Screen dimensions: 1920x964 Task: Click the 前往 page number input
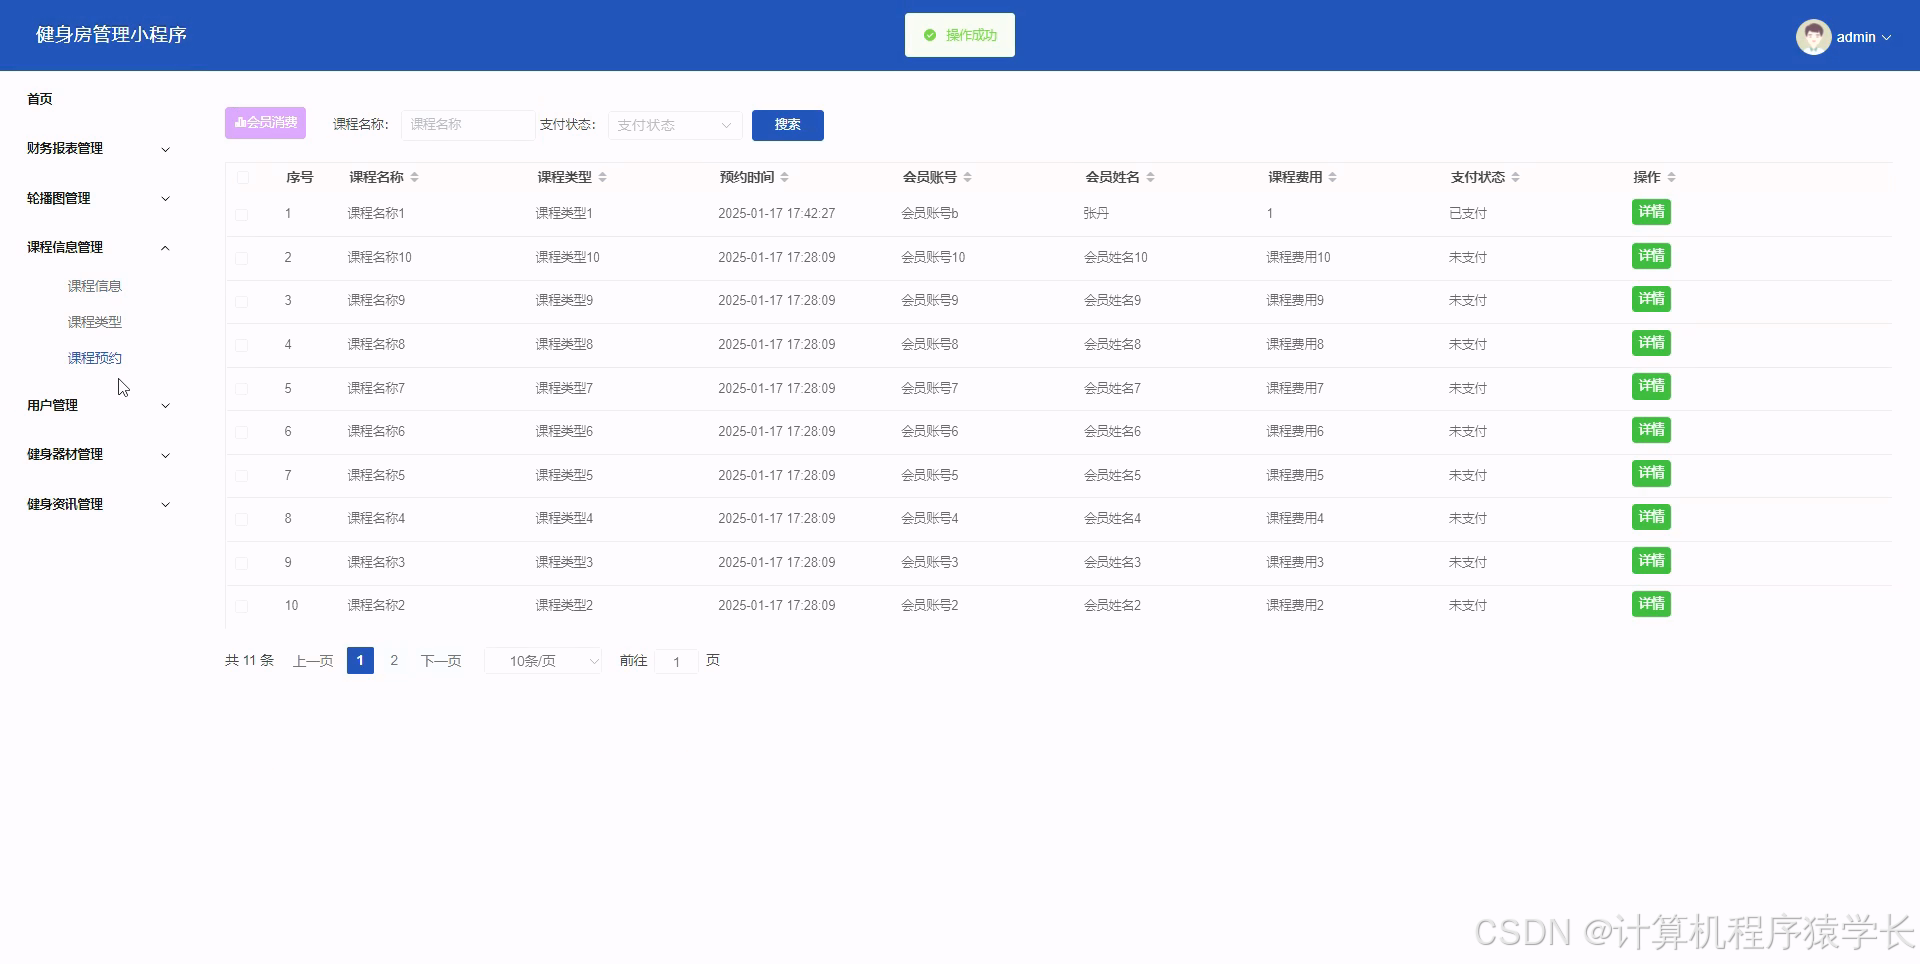(x=677, y=661)
